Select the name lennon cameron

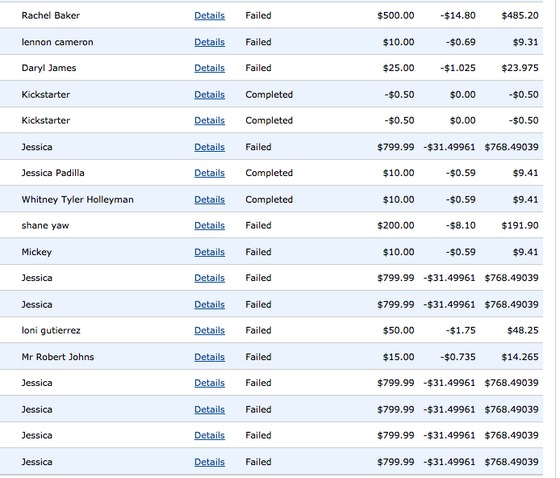coord(58,42)
